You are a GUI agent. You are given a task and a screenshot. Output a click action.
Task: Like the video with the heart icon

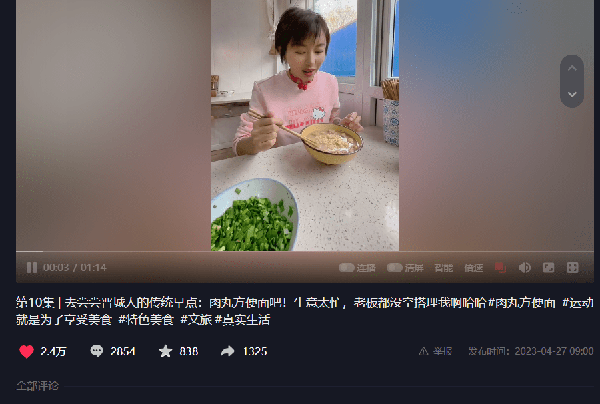pos(26,351)
